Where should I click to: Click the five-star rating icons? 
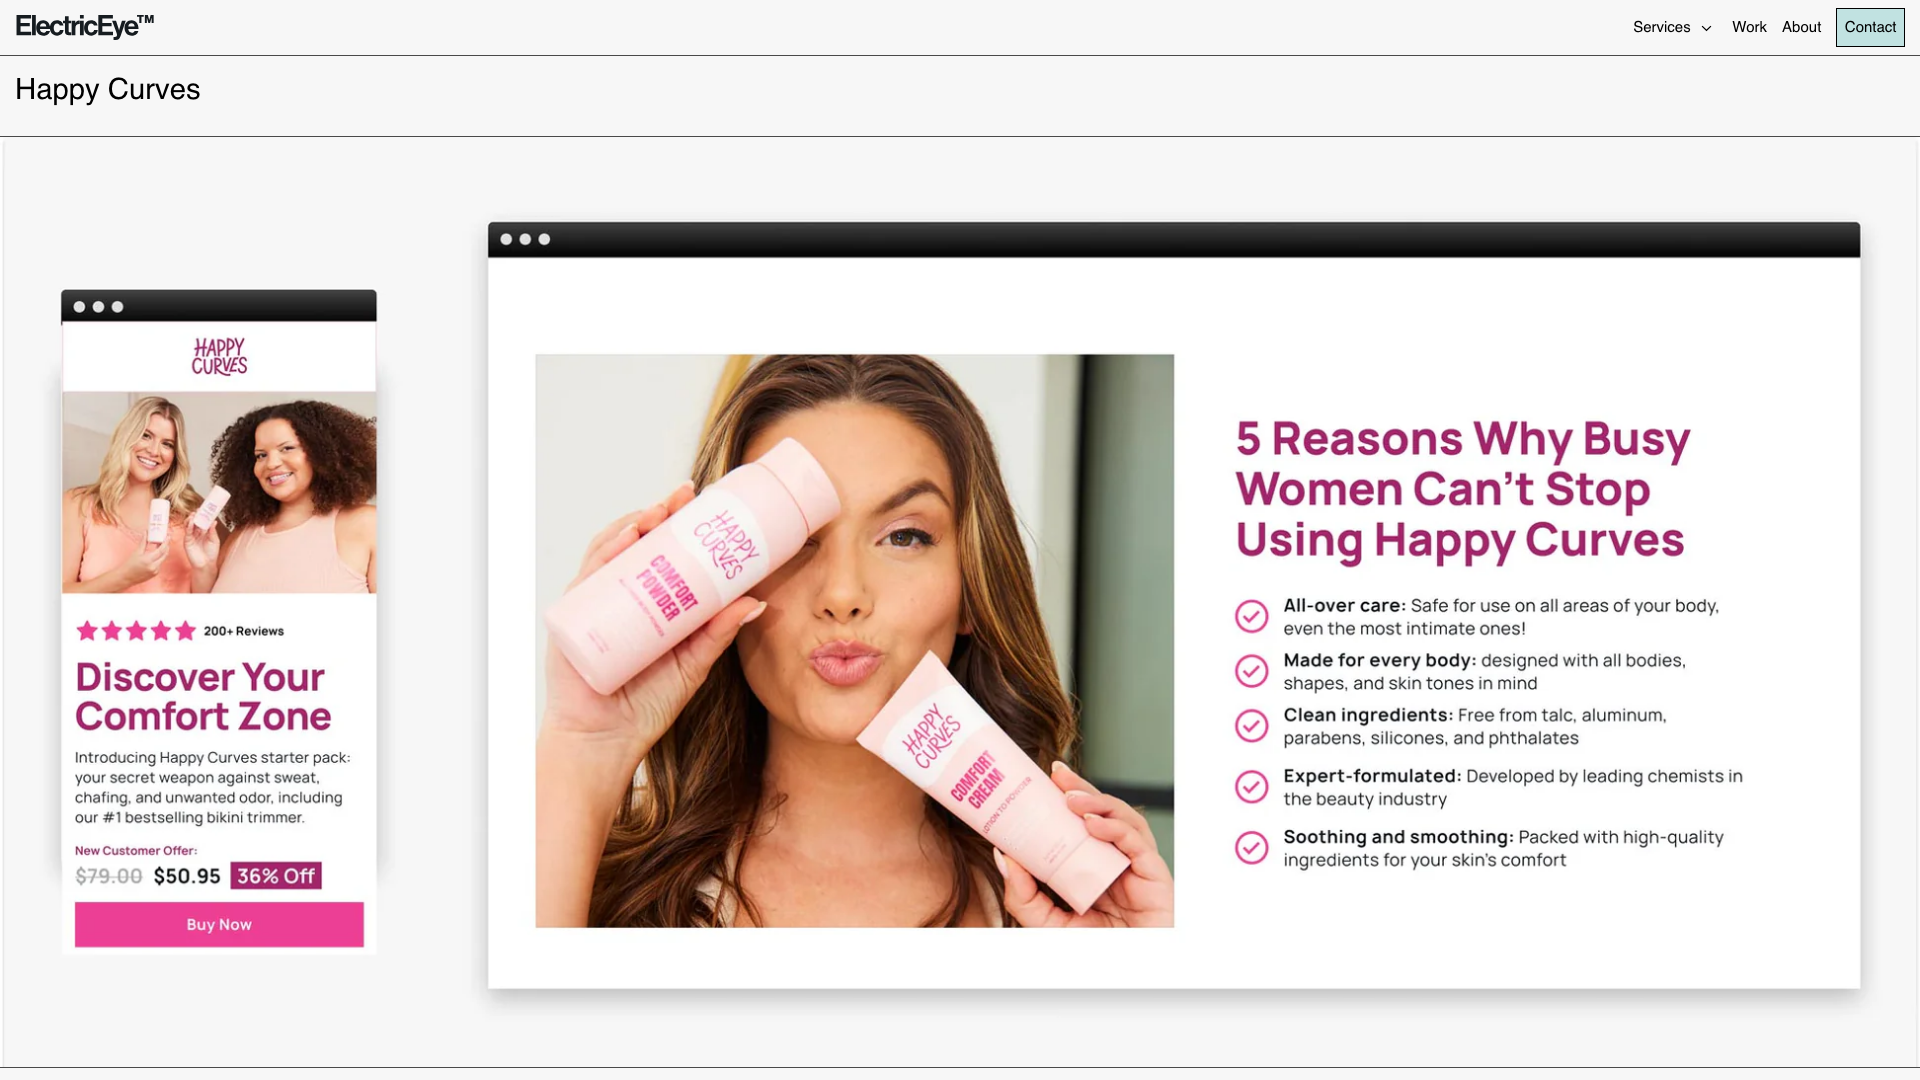click(x=136, y=631)
